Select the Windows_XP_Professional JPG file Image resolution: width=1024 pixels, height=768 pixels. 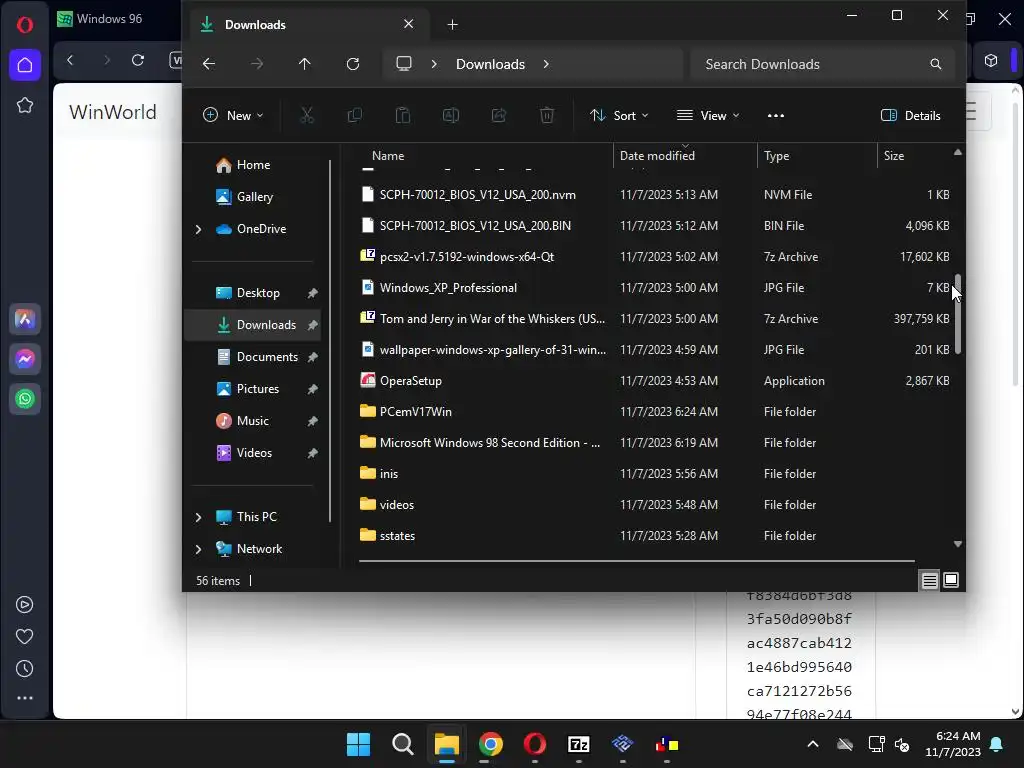point(655,288)
